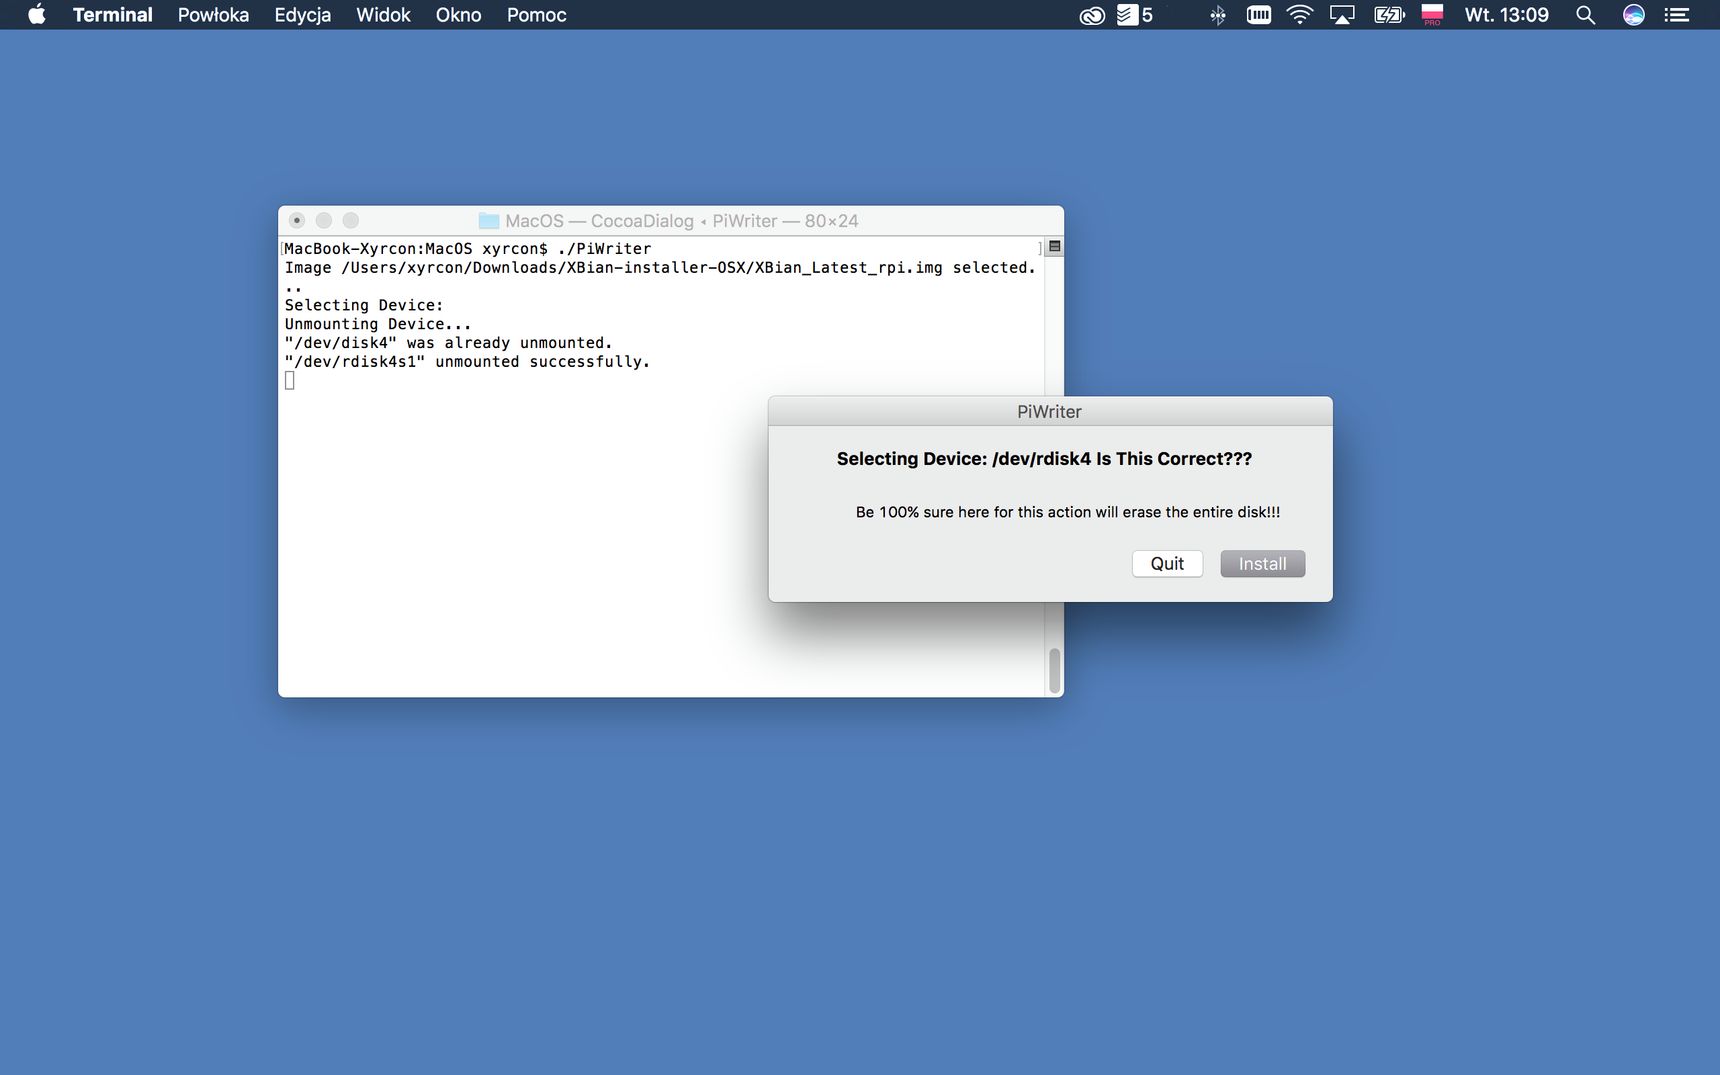
Task: Open the Wi-Fi status menu
Action: 1300,15
